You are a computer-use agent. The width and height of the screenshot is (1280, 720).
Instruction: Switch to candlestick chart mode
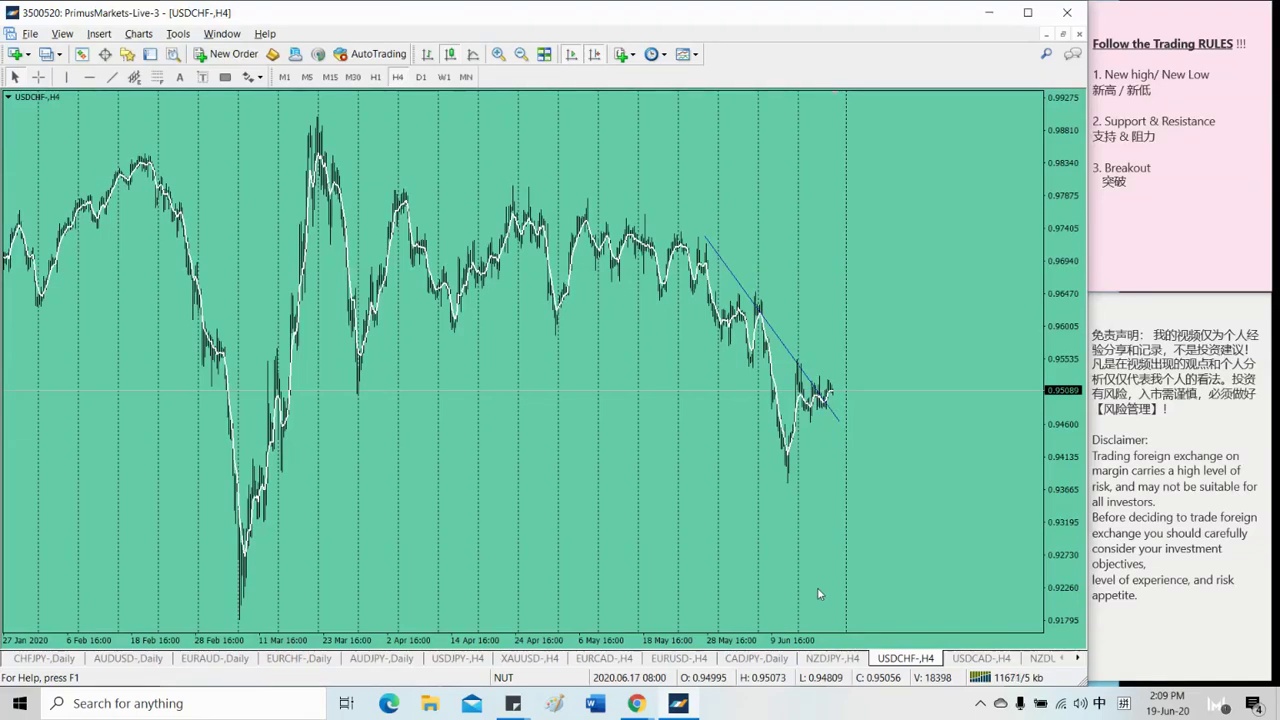point(450,54)
